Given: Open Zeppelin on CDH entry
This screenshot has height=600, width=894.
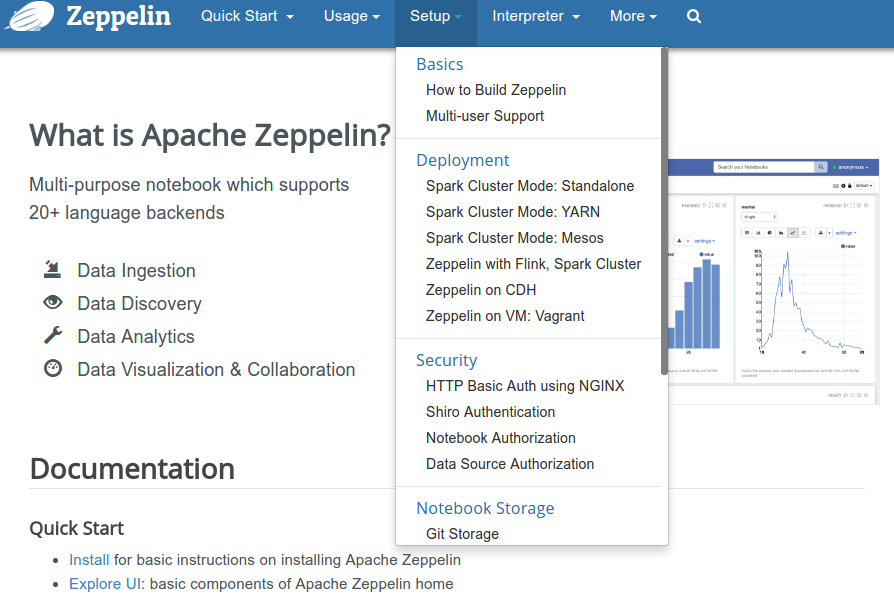Looking at the screenshot, I should coord(481,290).
